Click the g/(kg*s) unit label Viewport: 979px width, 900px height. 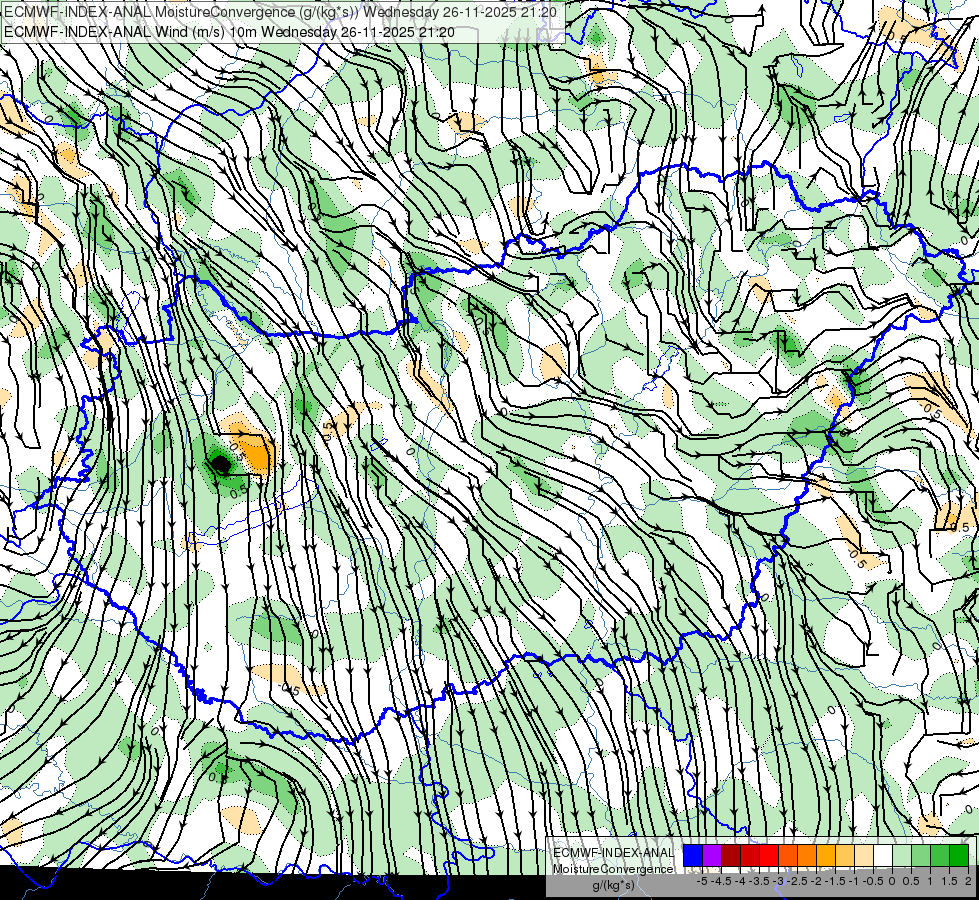(614, 886)
